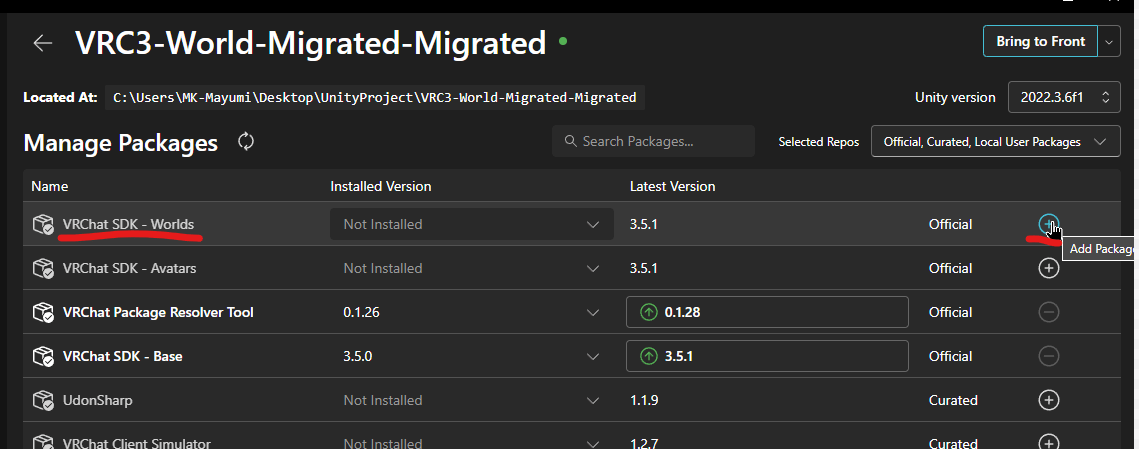Screen dimensions: 1139x449
Task: Expand Bring to Front options arrow
Action: click(x=1109, y=42)
